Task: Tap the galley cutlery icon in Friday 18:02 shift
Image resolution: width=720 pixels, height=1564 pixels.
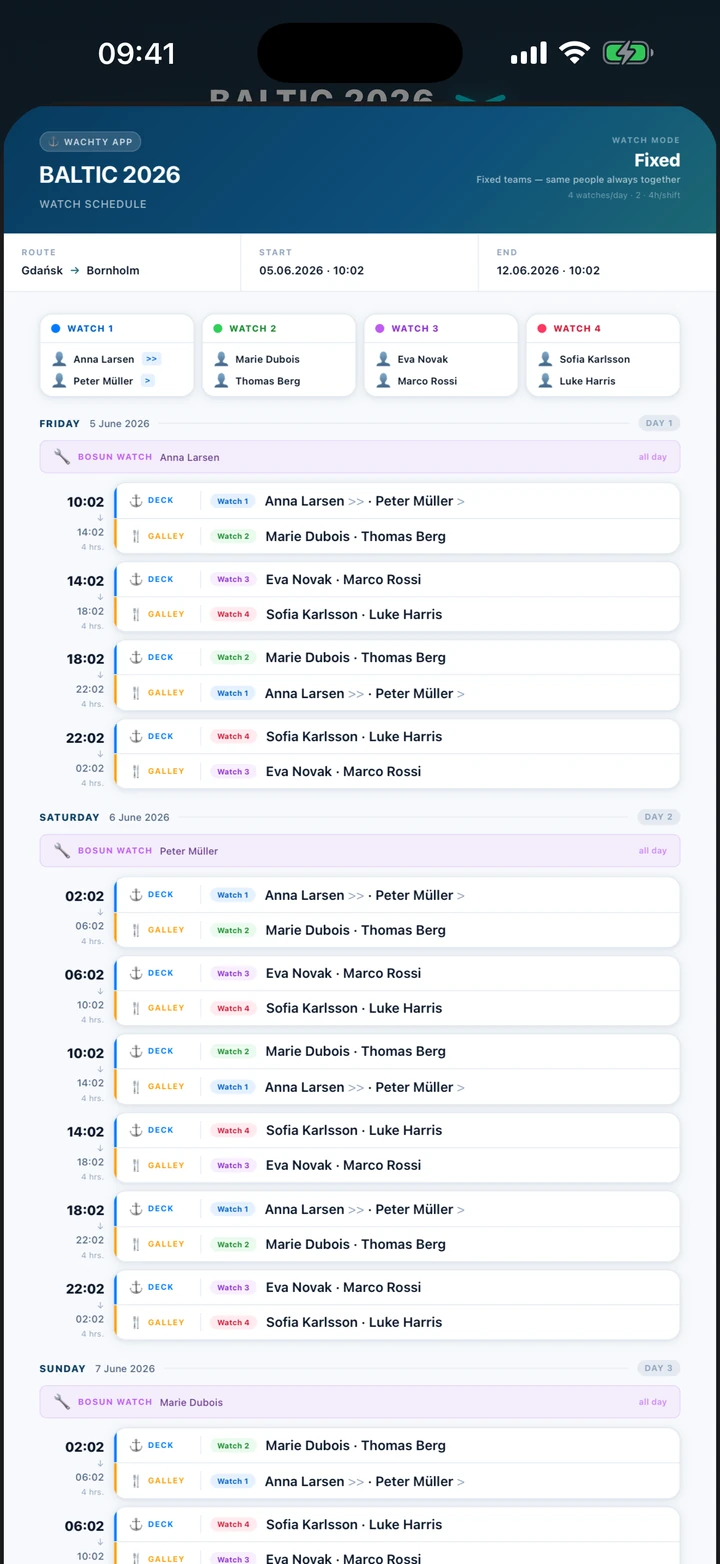Action: click(x=136, y=693)
